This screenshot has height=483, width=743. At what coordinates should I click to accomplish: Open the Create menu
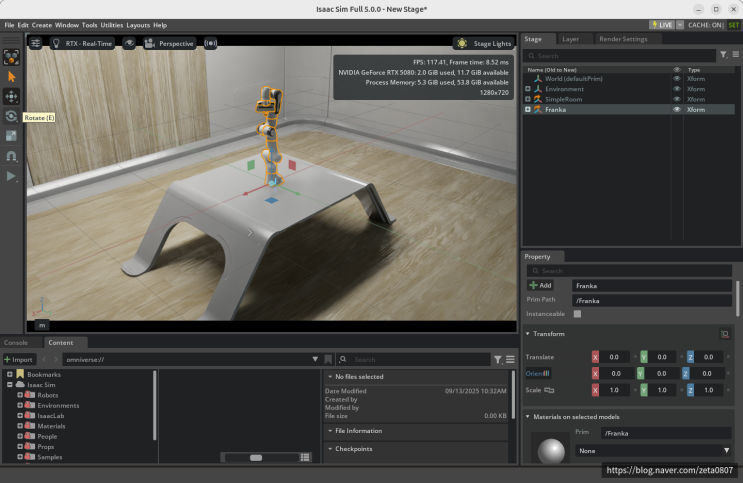tap(42, 25)
